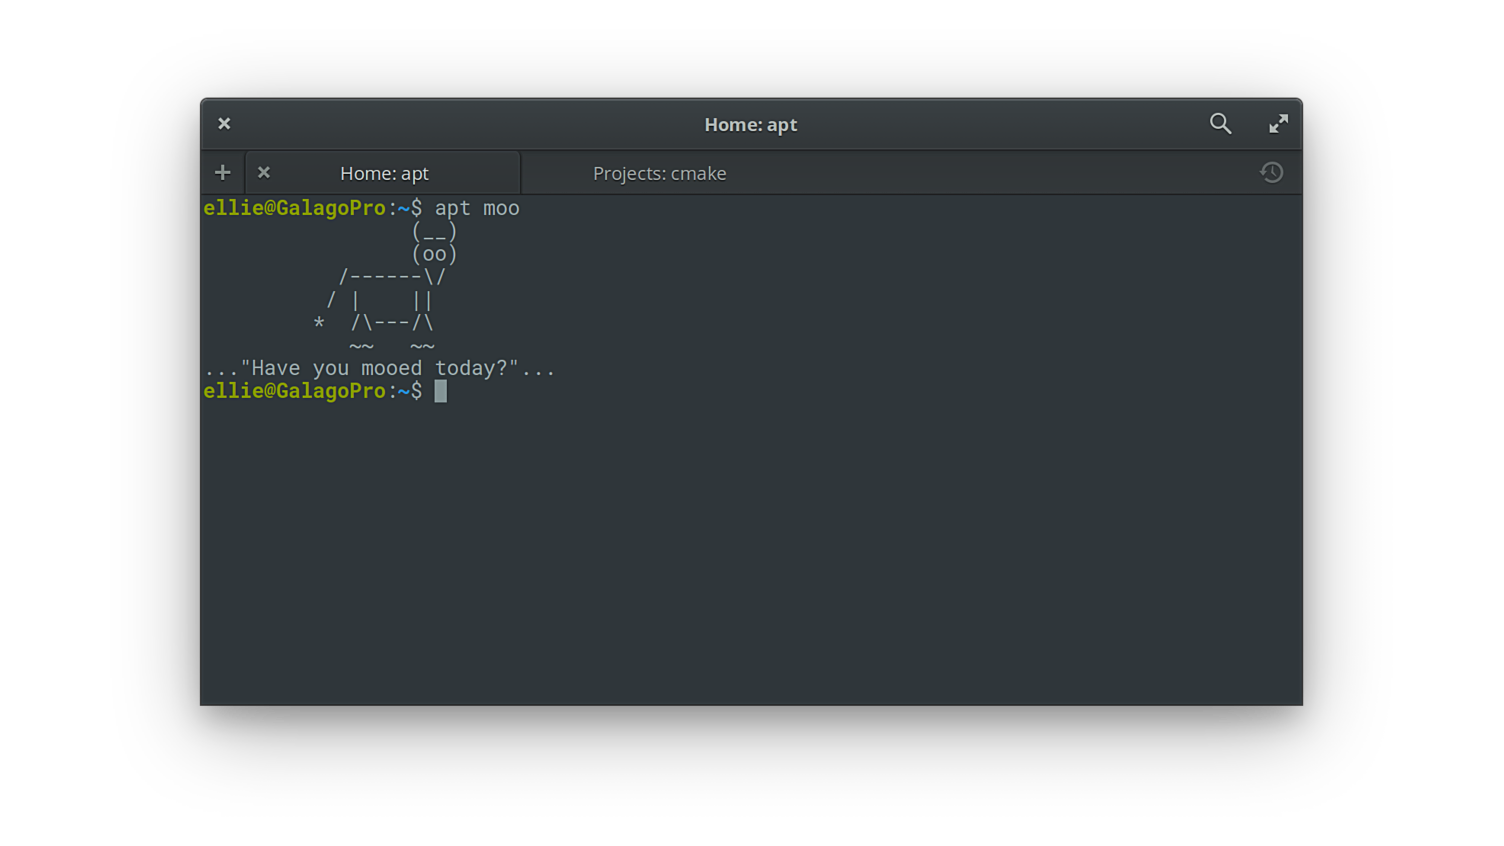Click the first ellie@GalagoPro prompt
Screen dimensions: 1504x846
pyautogui.click(x=294, y=209)
